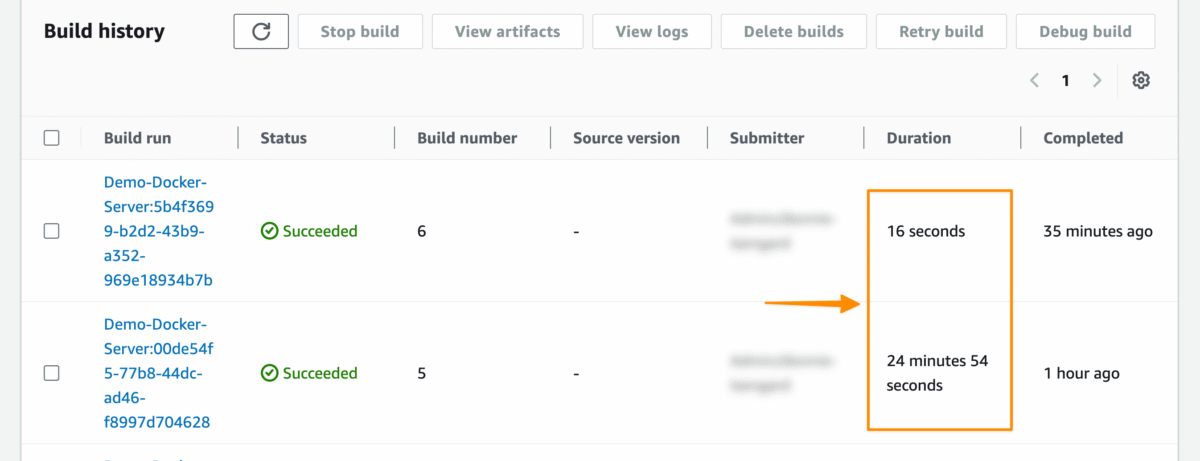Sort by Completed column header
Screen dimensions: 1200x461
[1083, 138]
